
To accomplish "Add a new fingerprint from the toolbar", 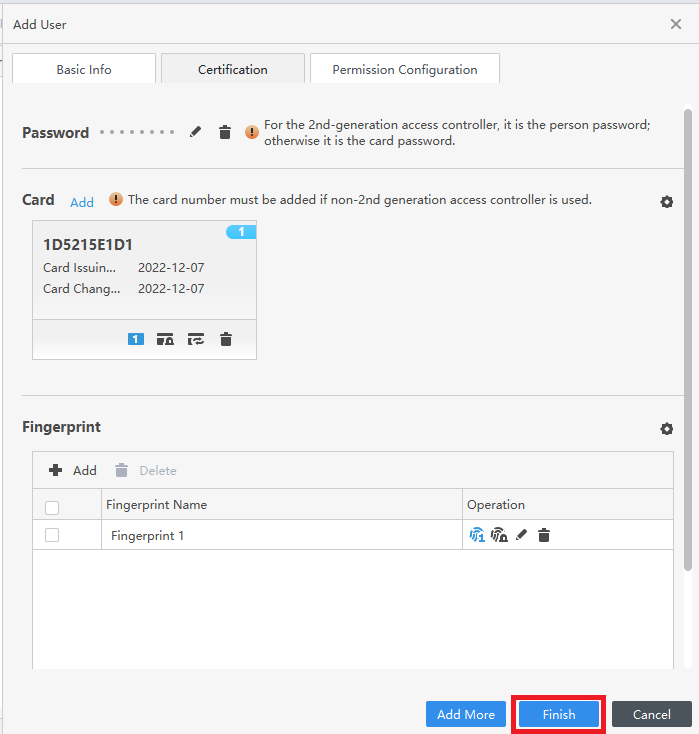I will pyautogui.click(x=73, y=470).
